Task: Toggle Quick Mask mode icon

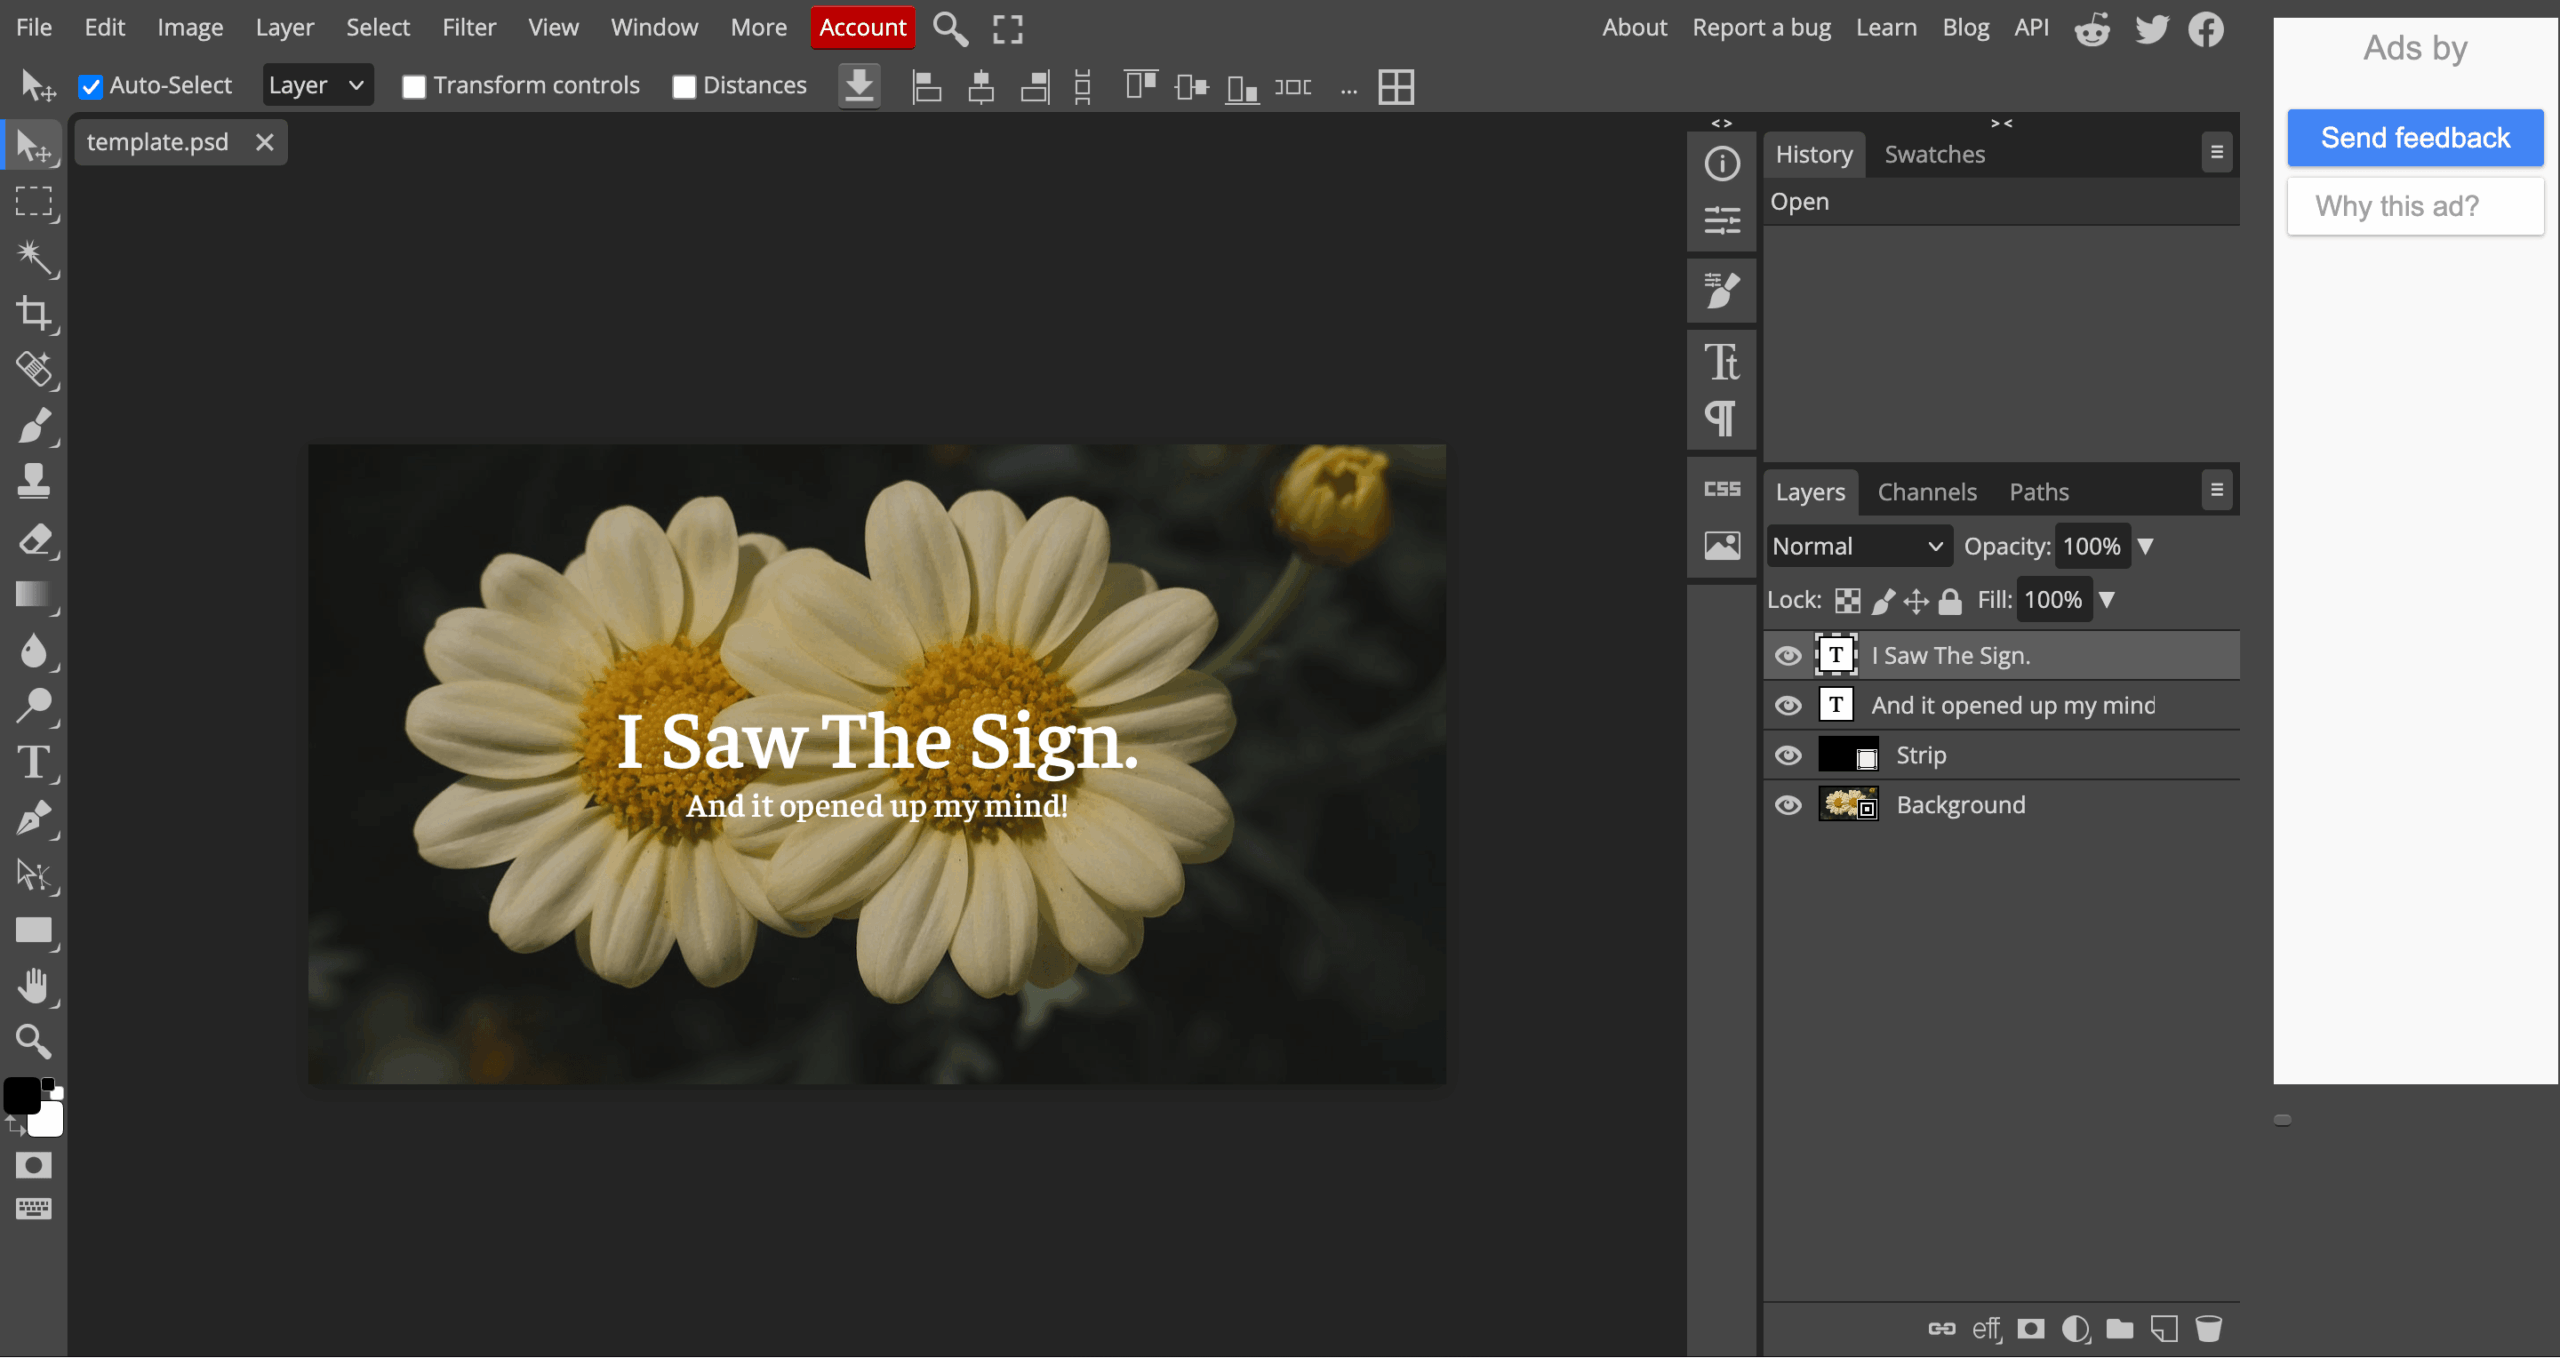Action: [34, 1166]
